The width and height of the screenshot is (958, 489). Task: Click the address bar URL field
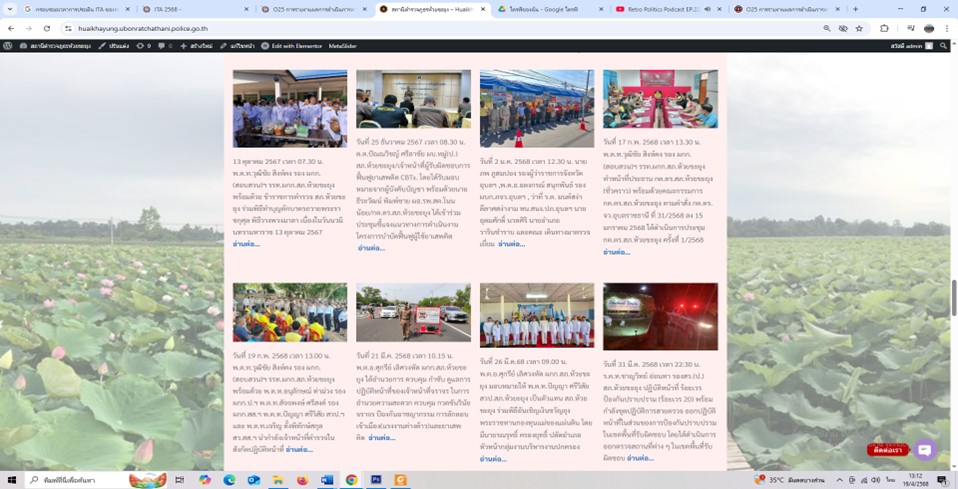(400, 28)
